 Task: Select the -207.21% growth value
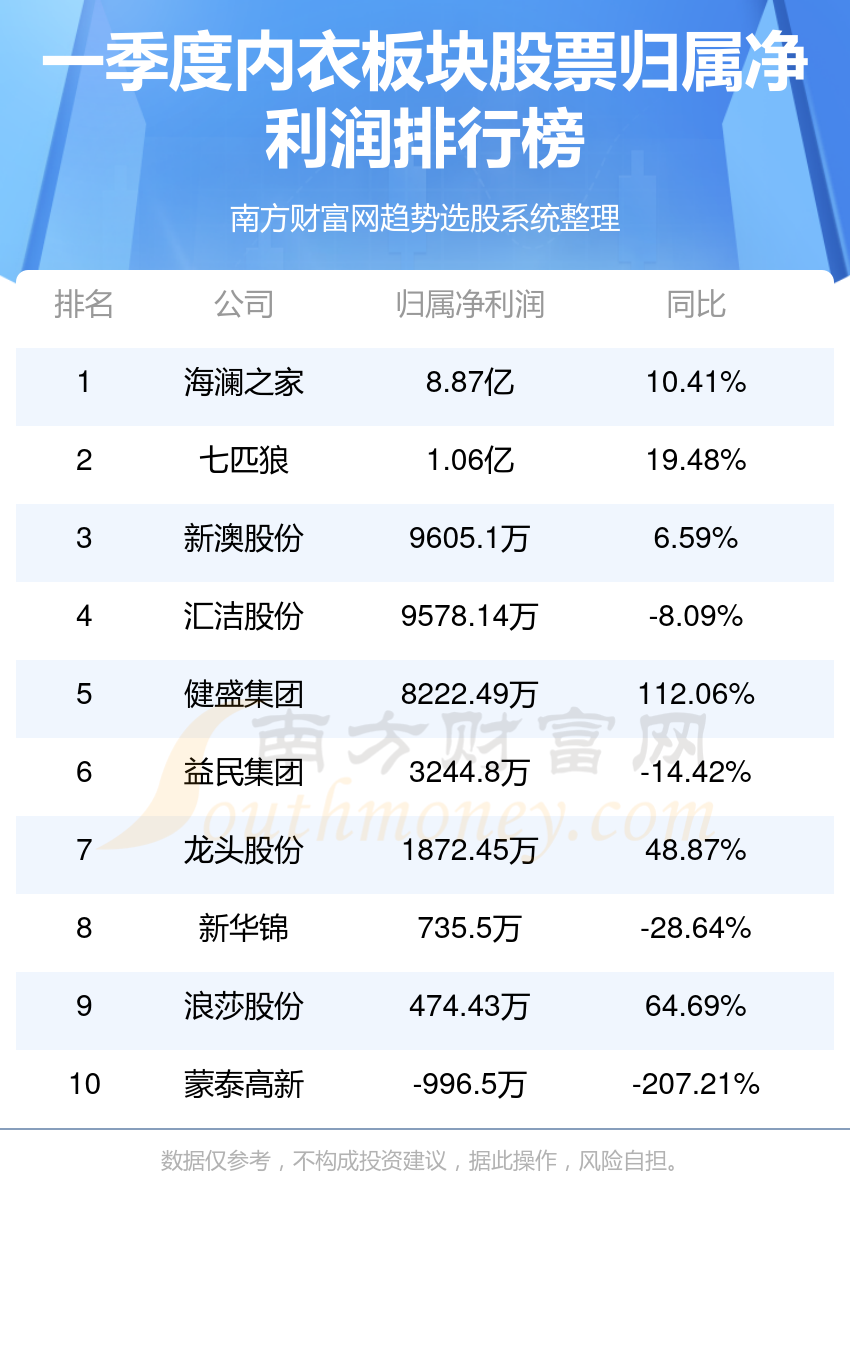696,1084
